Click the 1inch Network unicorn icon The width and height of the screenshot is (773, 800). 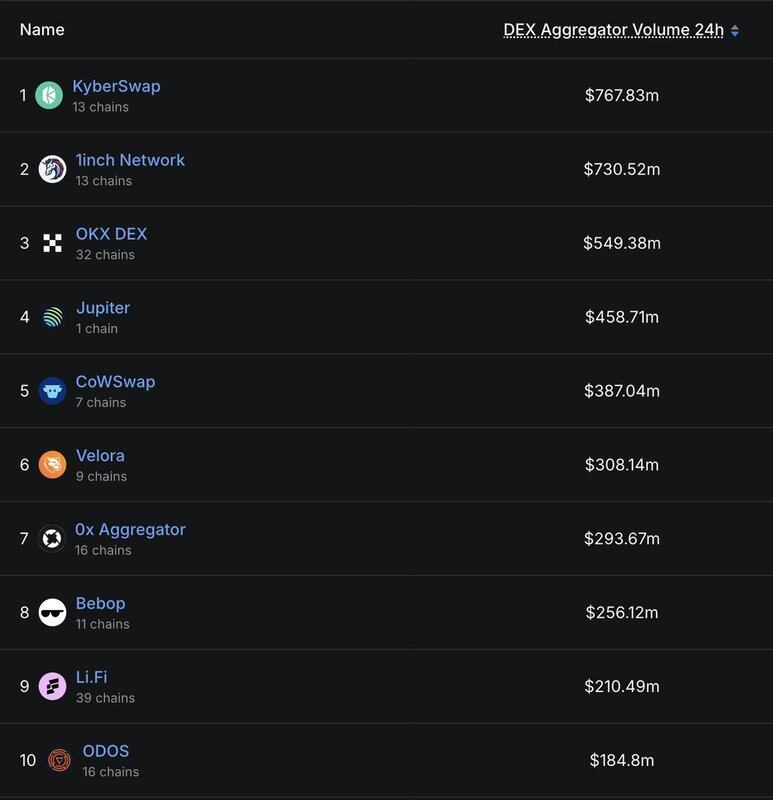click(52, 169)
